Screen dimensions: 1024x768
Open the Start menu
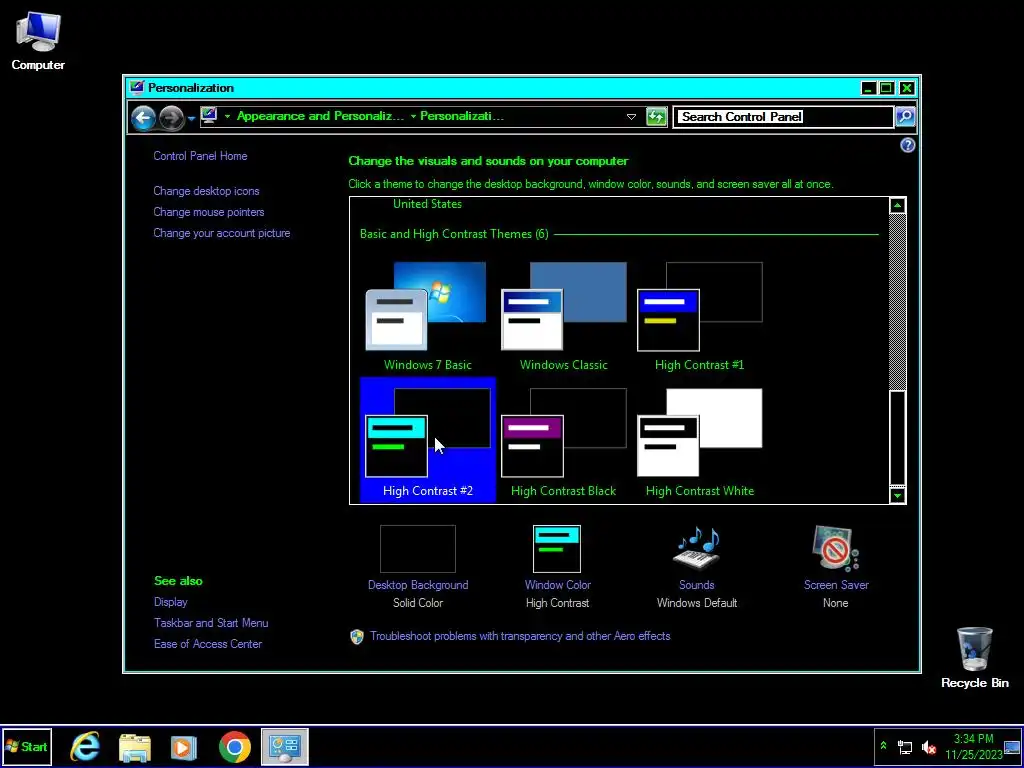[27, 746]
